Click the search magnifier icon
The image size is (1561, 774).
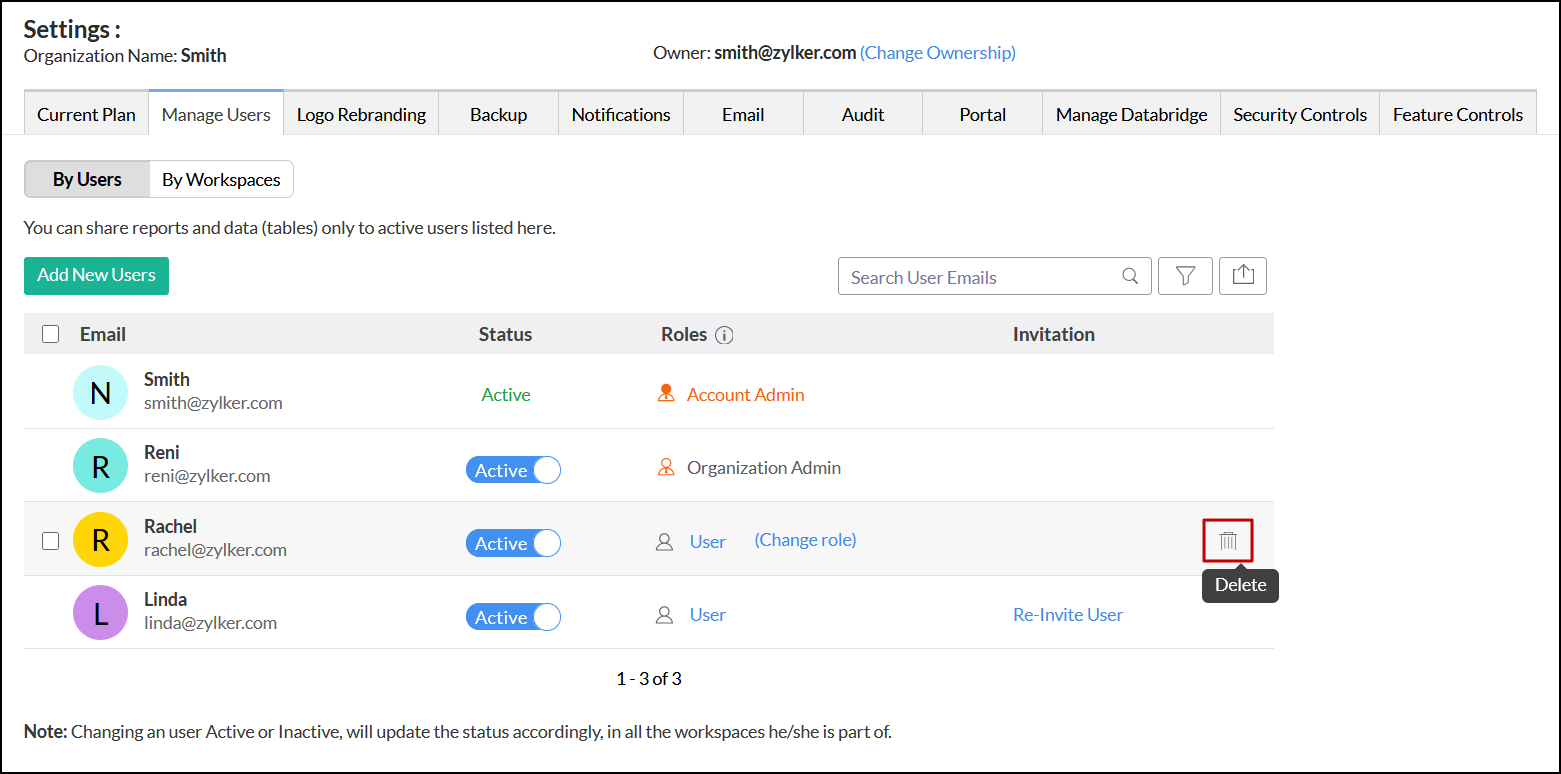(x=1130, y=277)
